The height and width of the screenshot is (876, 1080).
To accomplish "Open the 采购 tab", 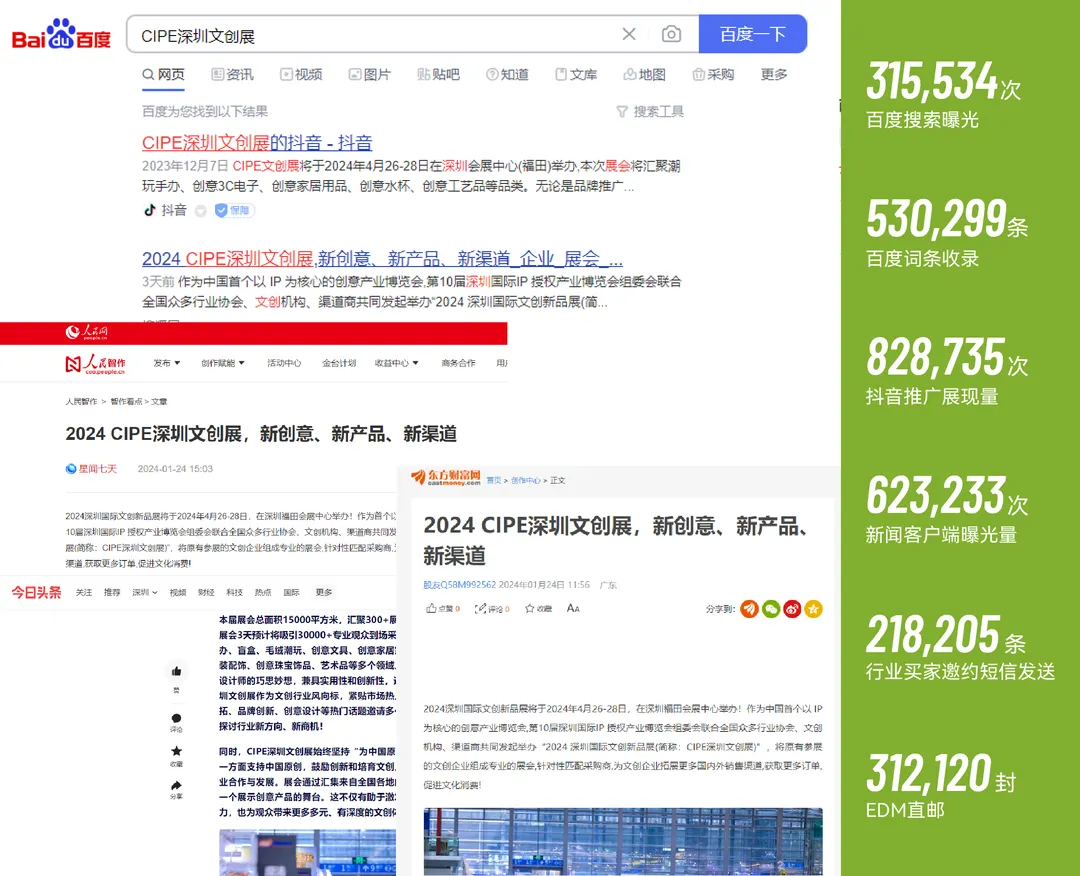I will tap(714, 74).
